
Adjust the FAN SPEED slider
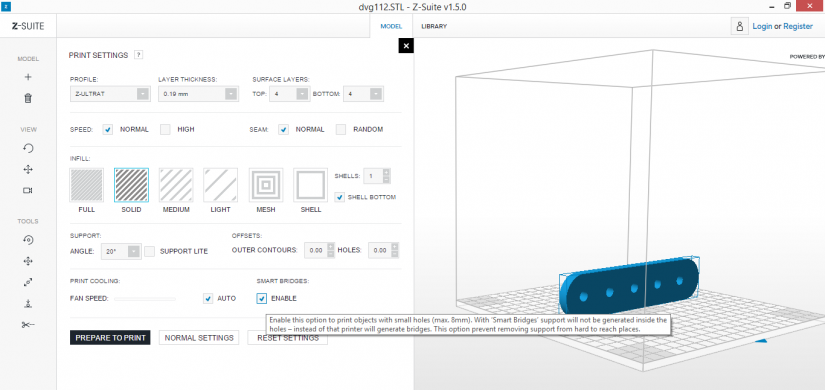[x=145, y=299]
